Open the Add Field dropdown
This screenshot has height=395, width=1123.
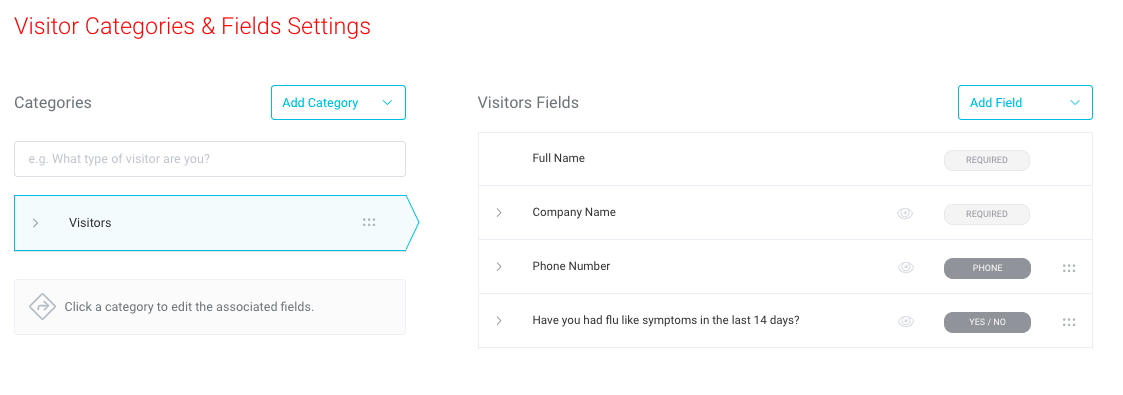1025,102
